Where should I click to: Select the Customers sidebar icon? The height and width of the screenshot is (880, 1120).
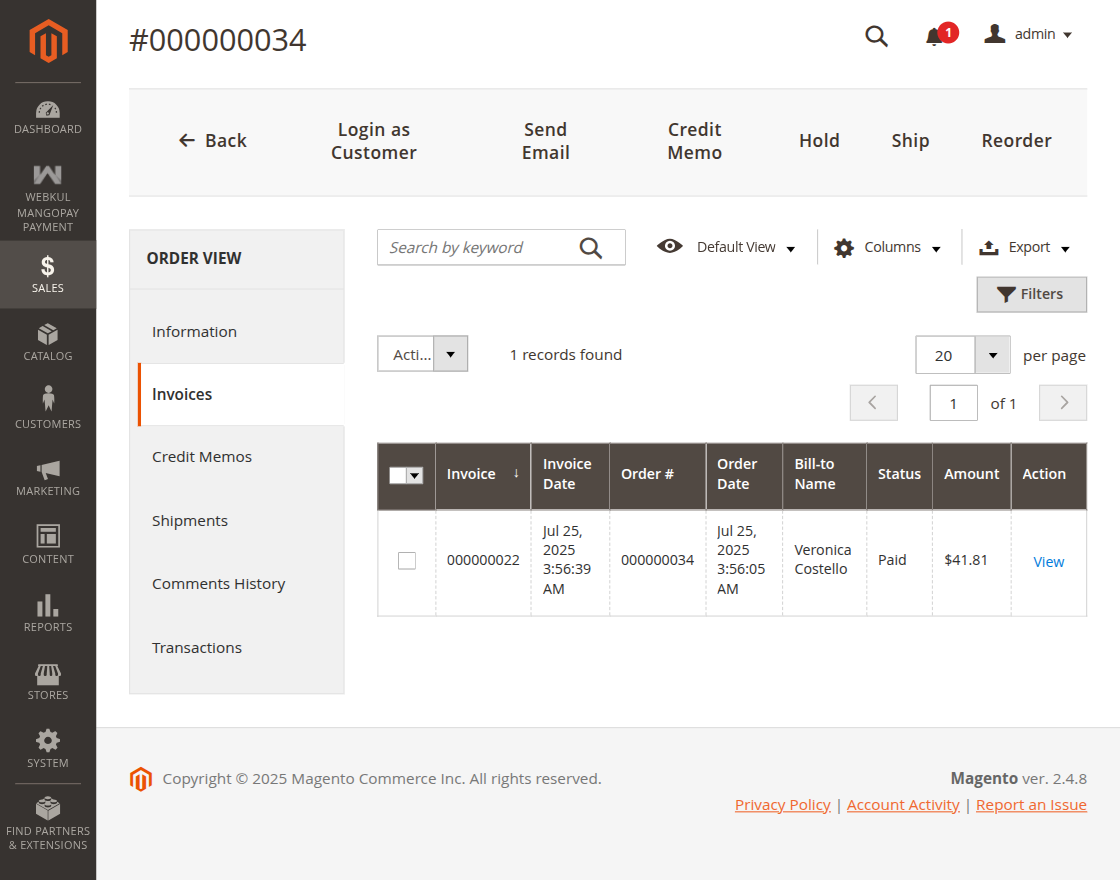tap(47, 407)
